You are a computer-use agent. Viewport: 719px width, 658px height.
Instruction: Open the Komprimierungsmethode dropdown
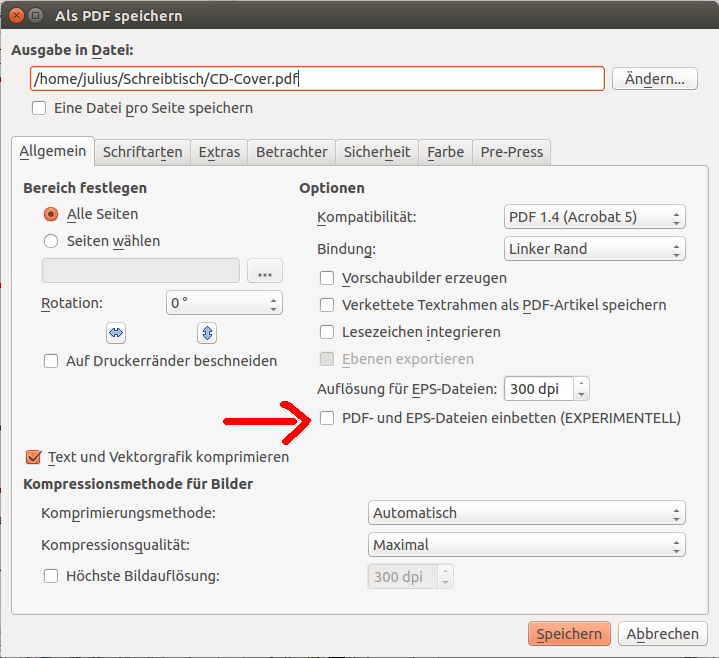526,513
